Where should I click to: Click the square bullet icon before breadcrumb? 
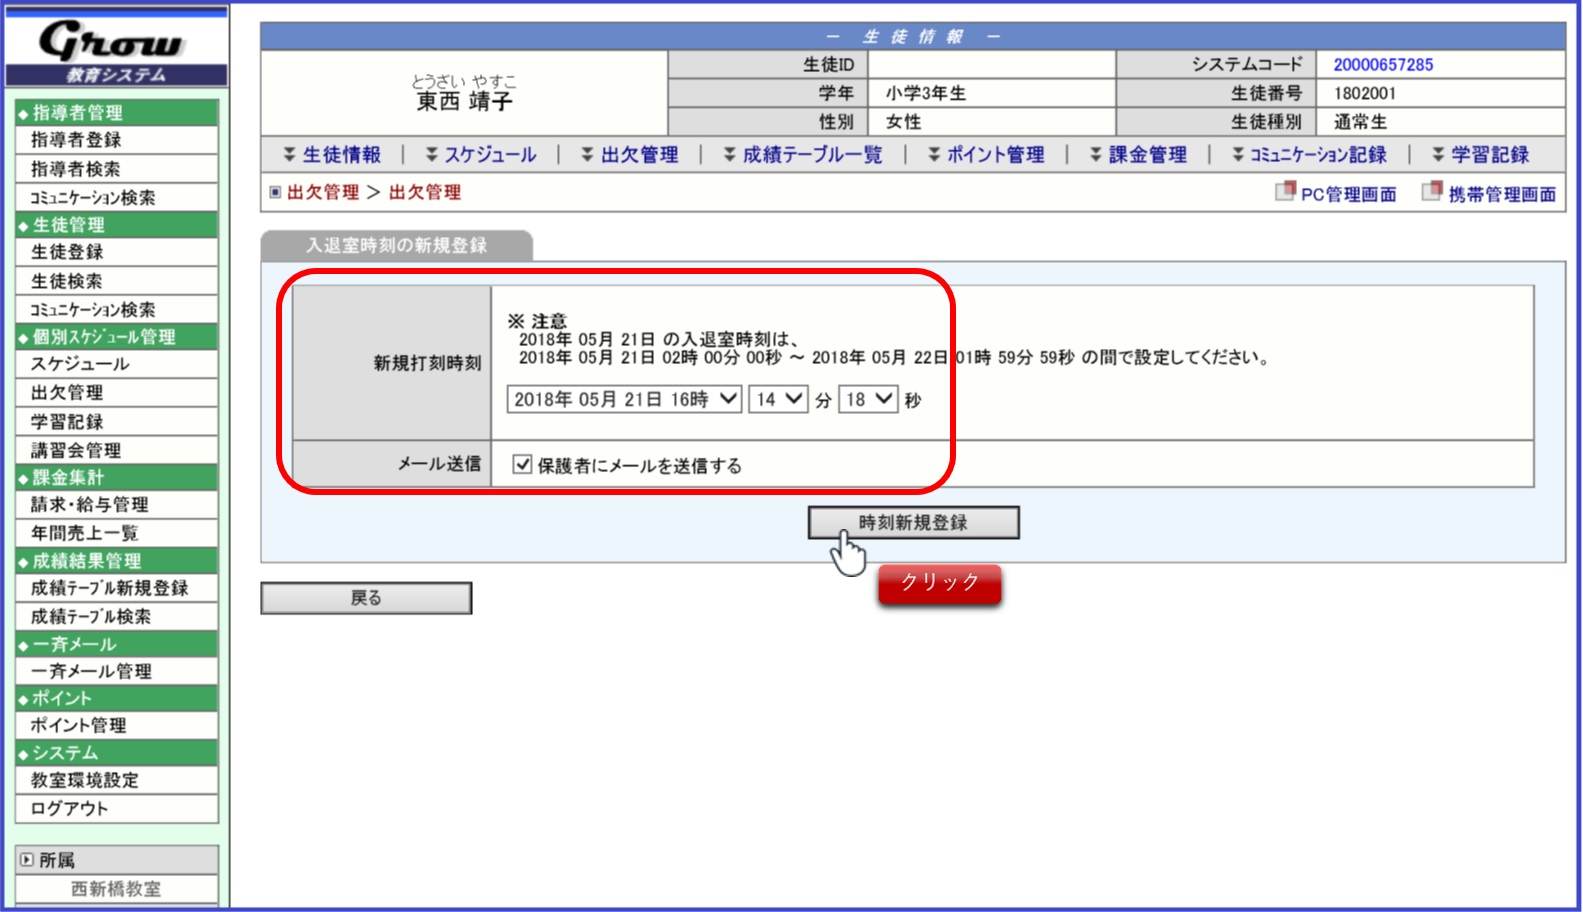275,192
